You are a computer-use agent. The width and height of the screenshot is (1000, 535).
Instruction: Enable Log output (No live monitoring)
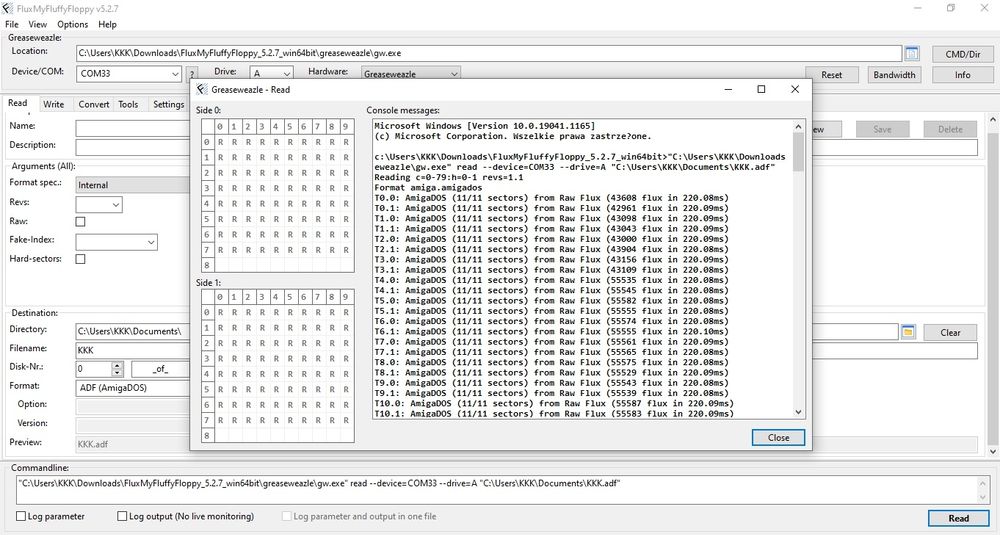122,516
